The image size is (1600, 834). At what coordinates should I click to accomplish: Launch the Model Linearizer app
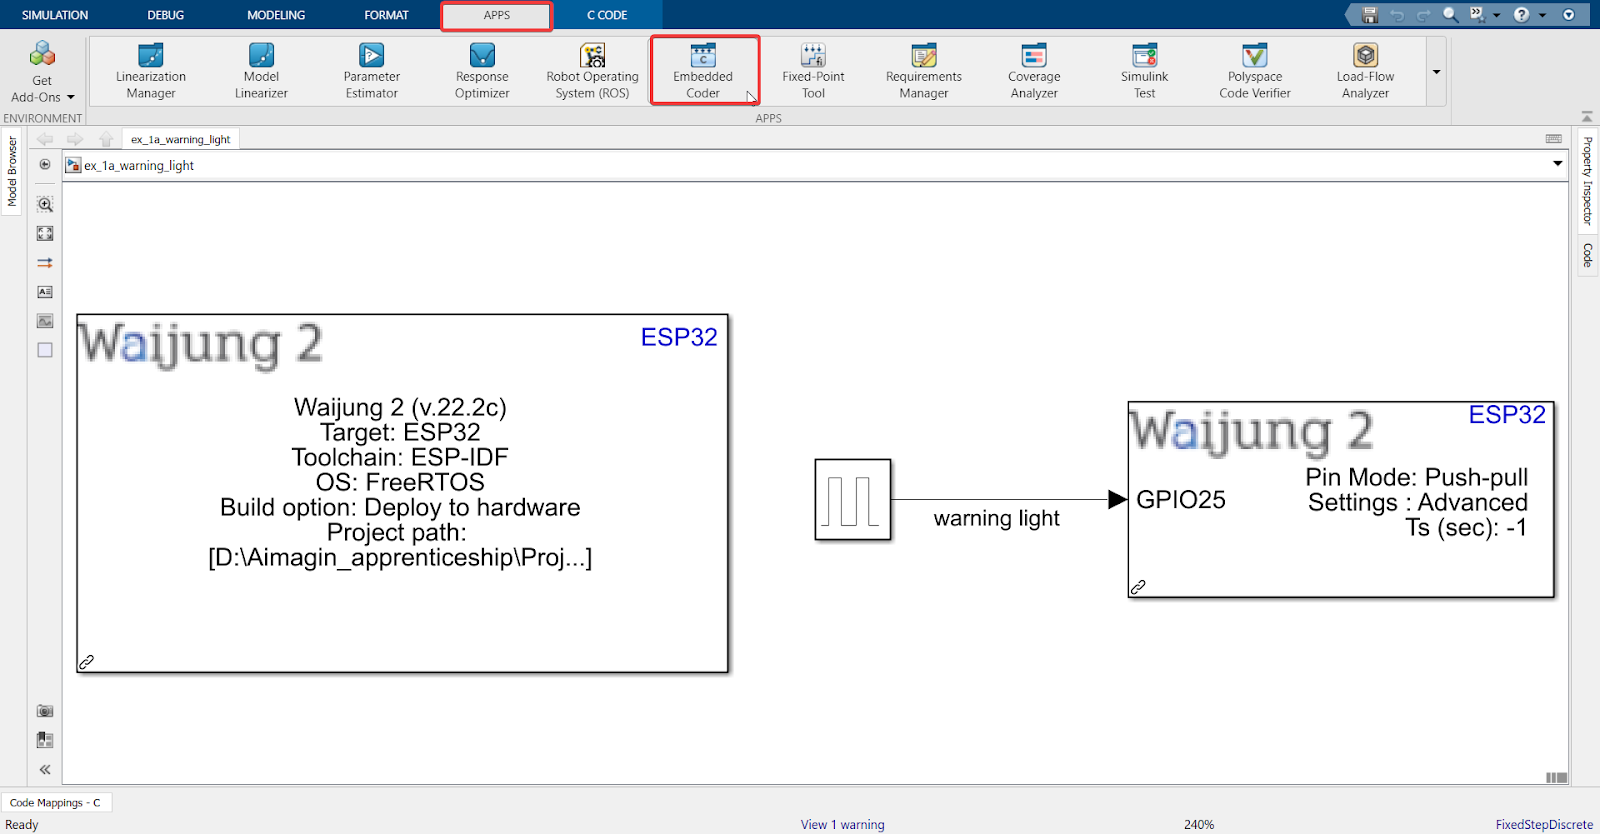click(261, 71)
